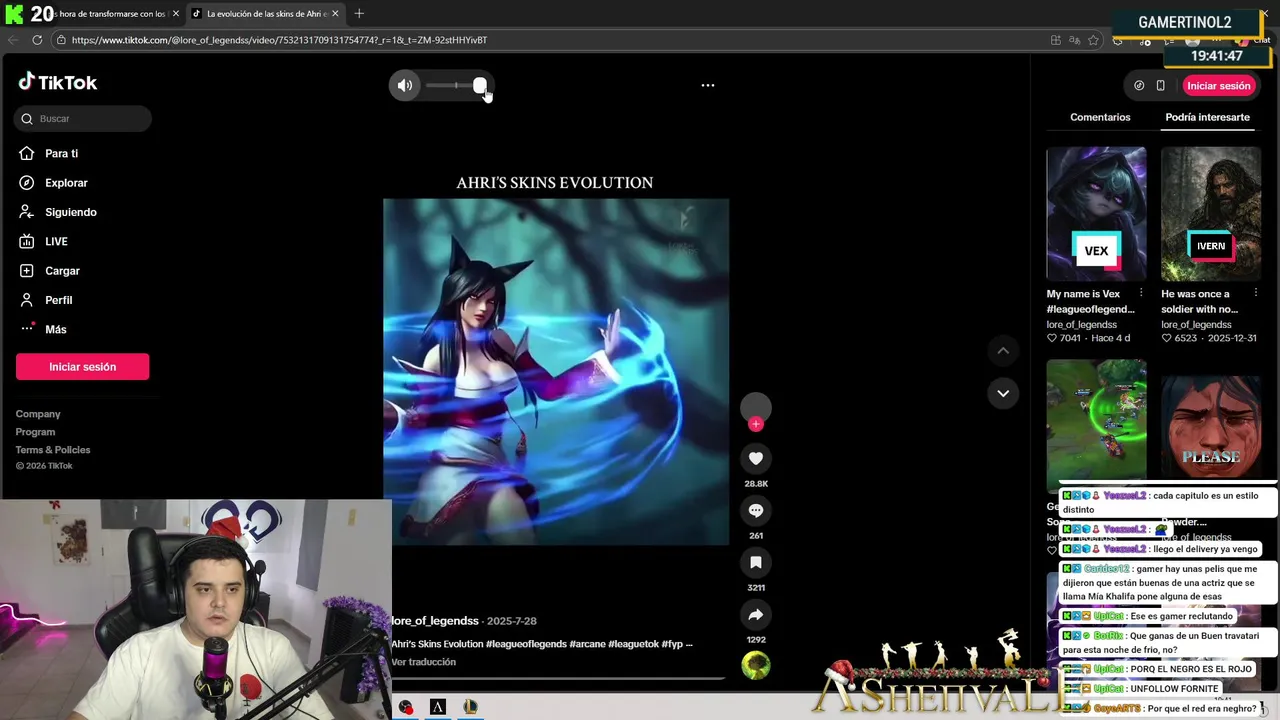Click top-right Iniciar sesión button

[x=1218, y=86]
